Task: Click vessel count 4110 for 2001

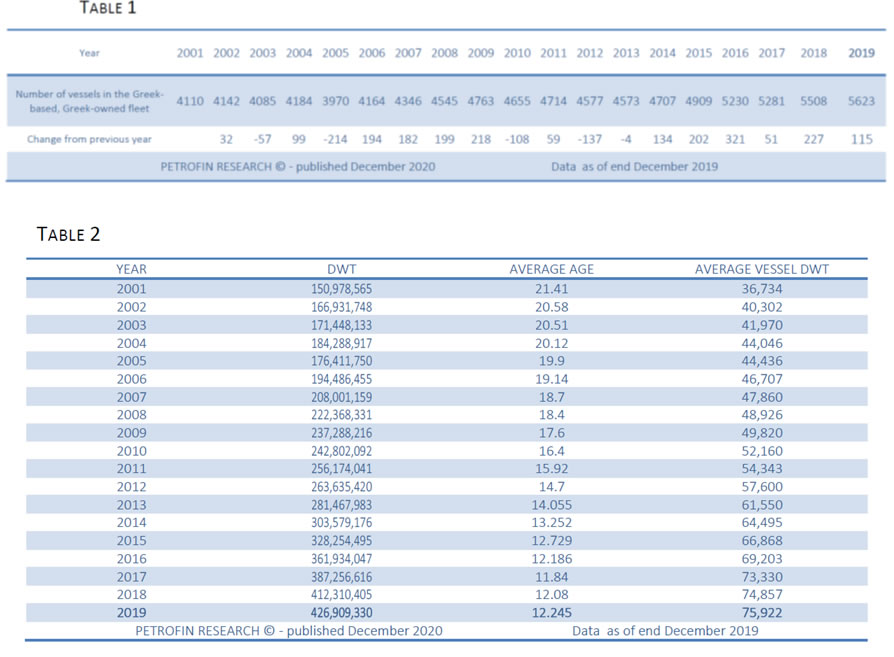Action: coord(190,101)
